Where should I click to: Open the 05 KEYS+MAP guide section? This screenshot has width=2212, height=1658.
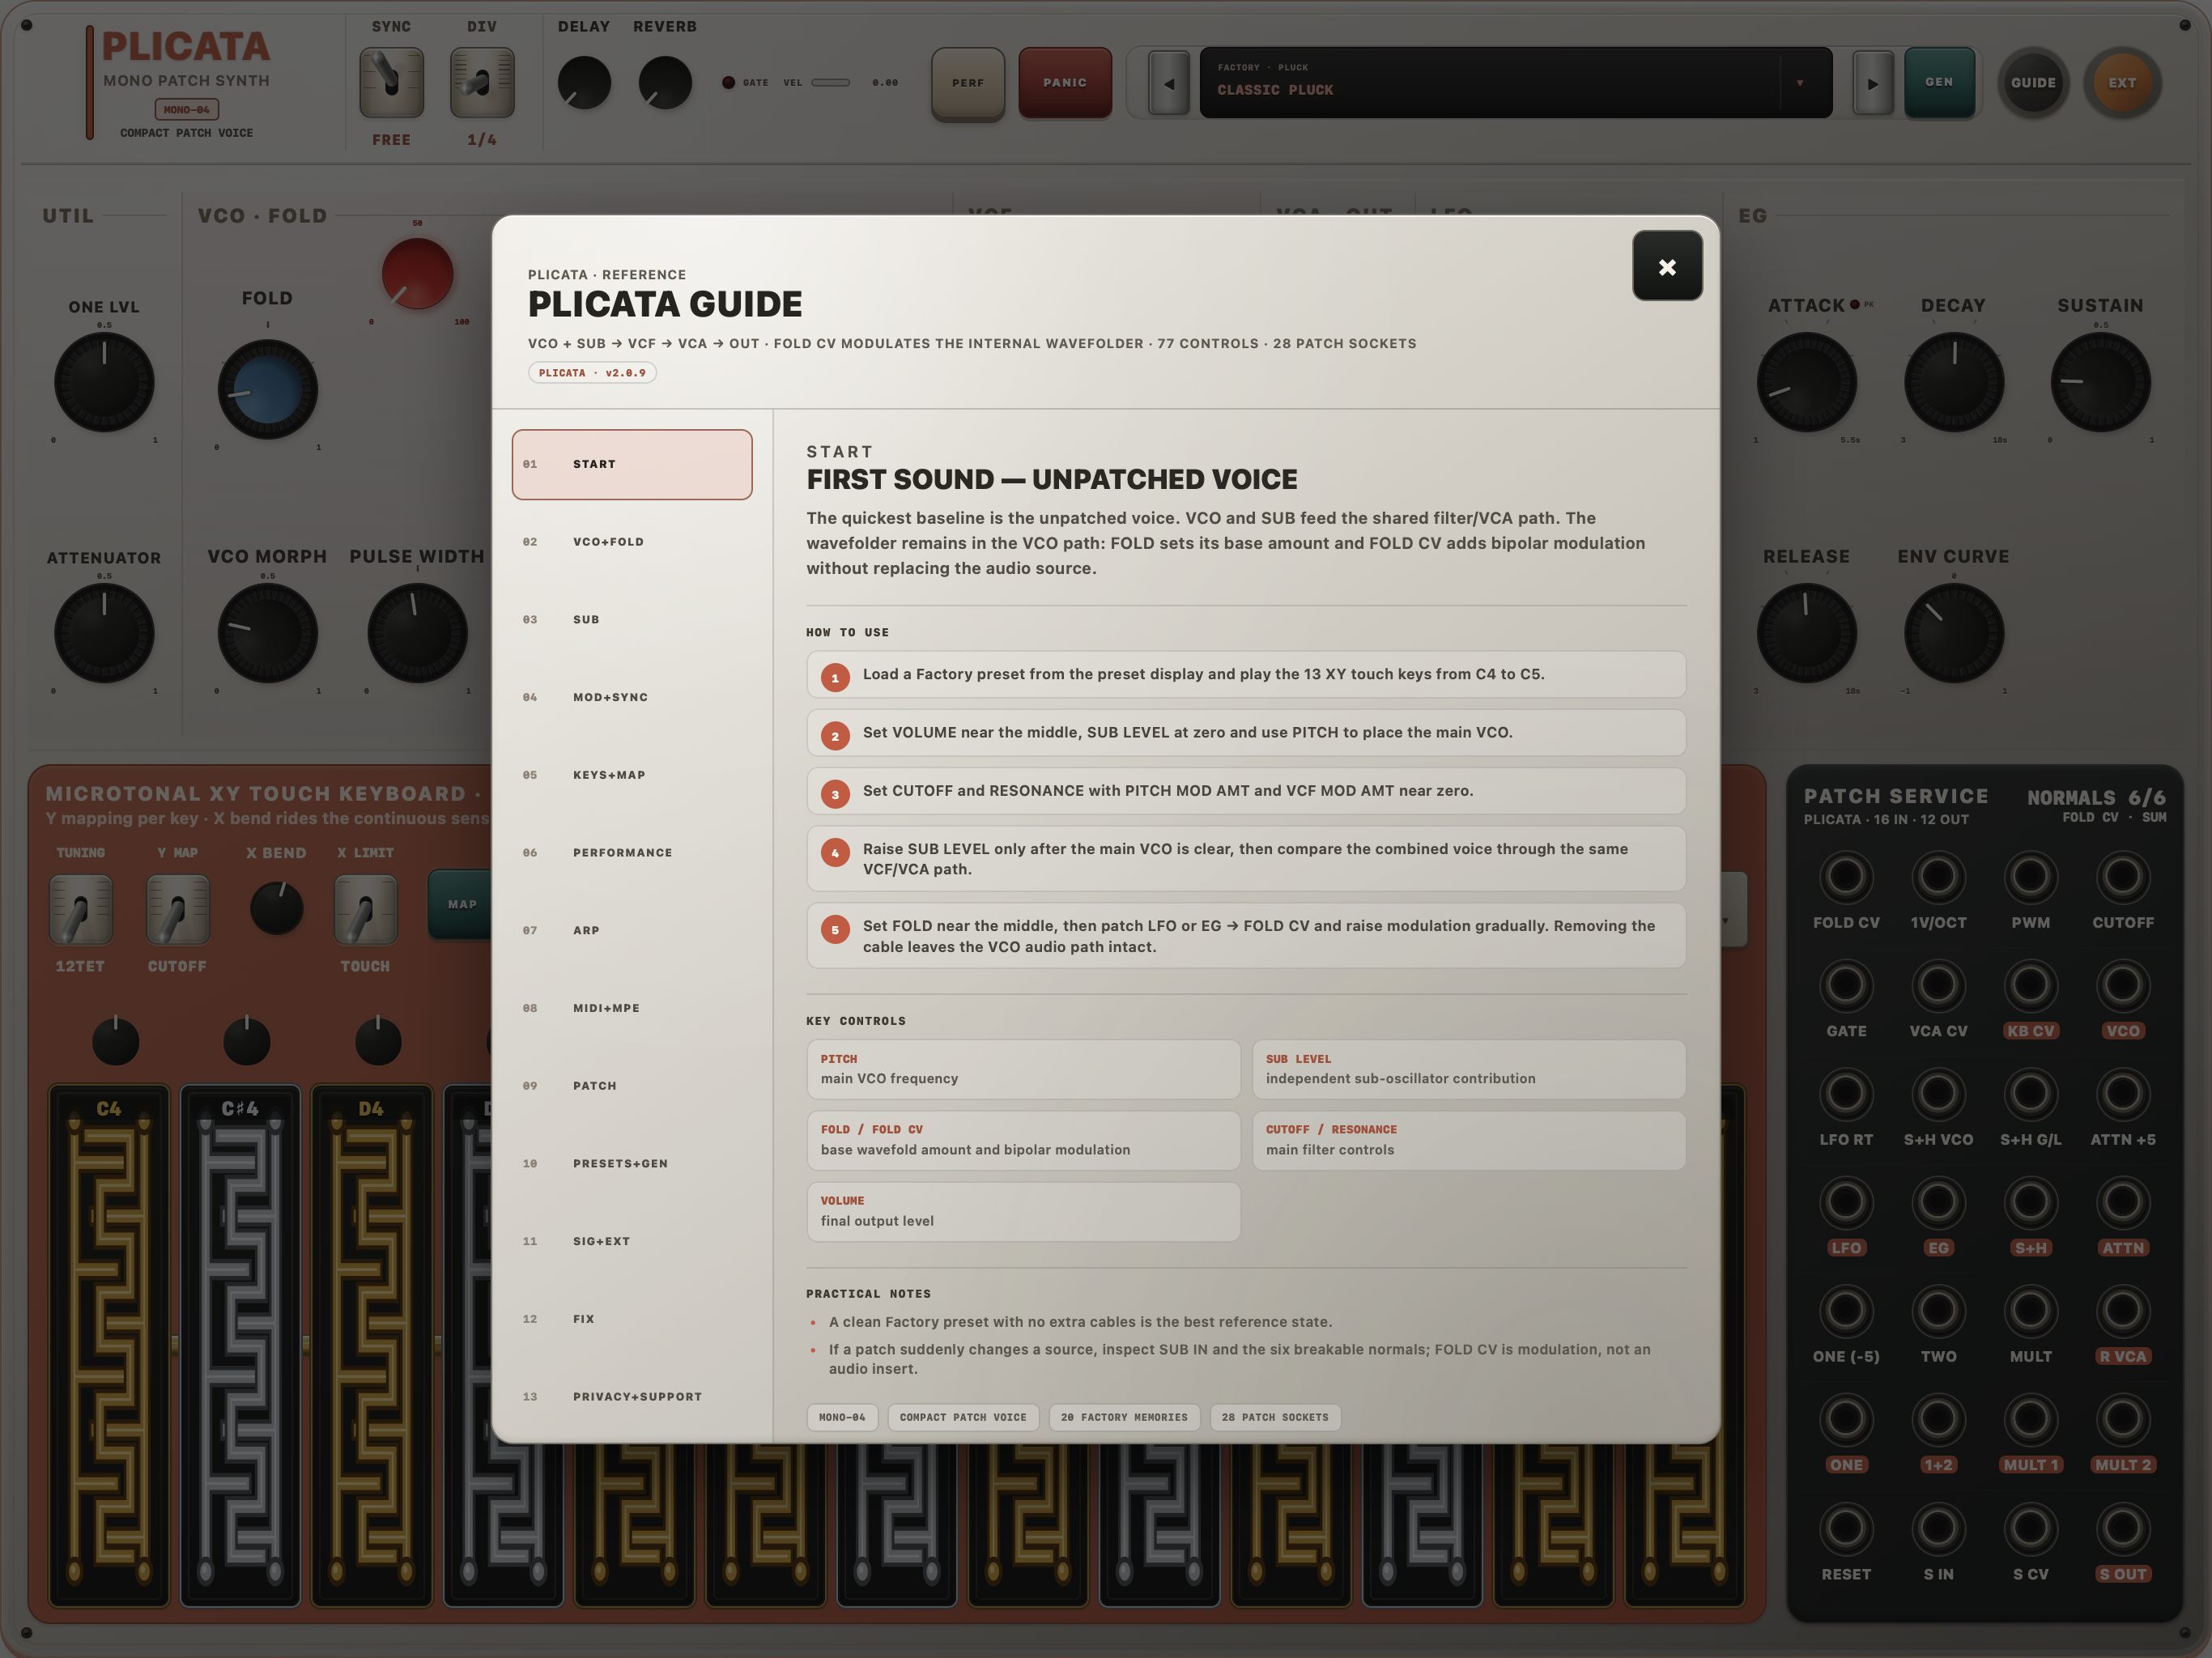(632, 775)
